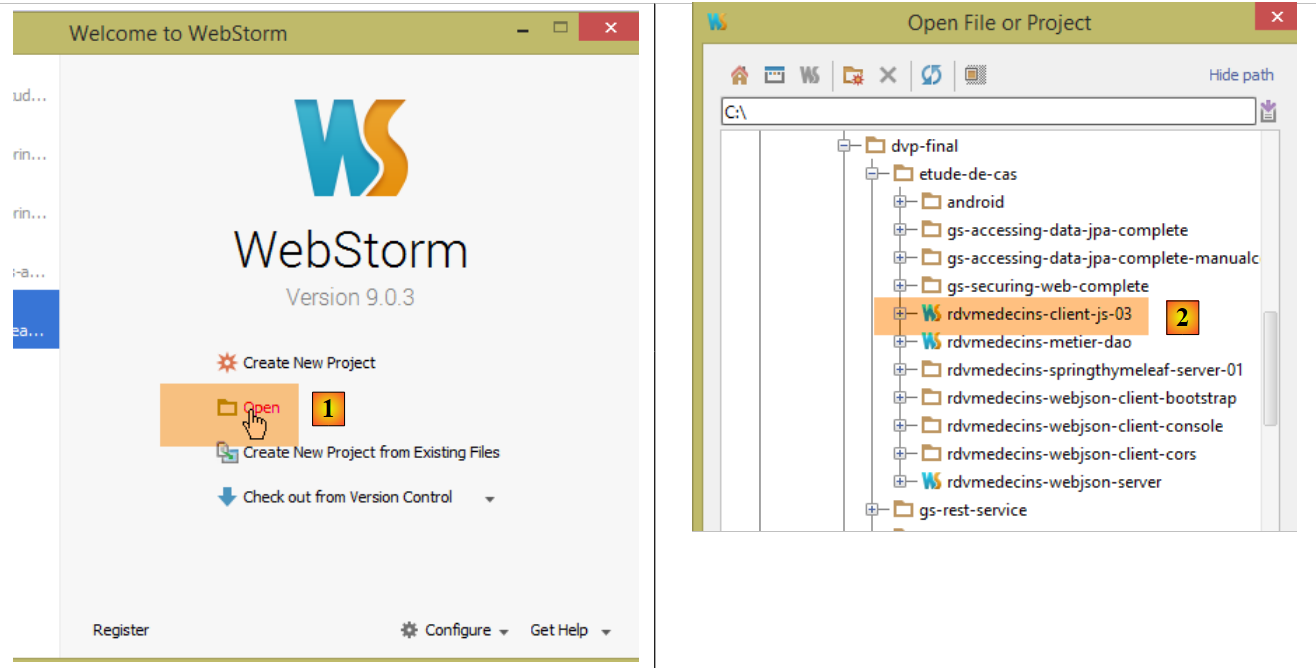Expand the android folder node

[900, 202]
